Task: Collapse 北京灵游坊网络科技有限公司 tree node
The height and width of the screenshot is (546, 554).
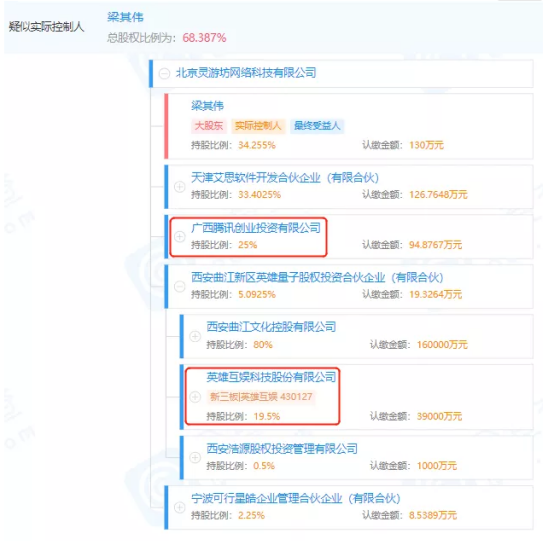Action: coord(164,74)
